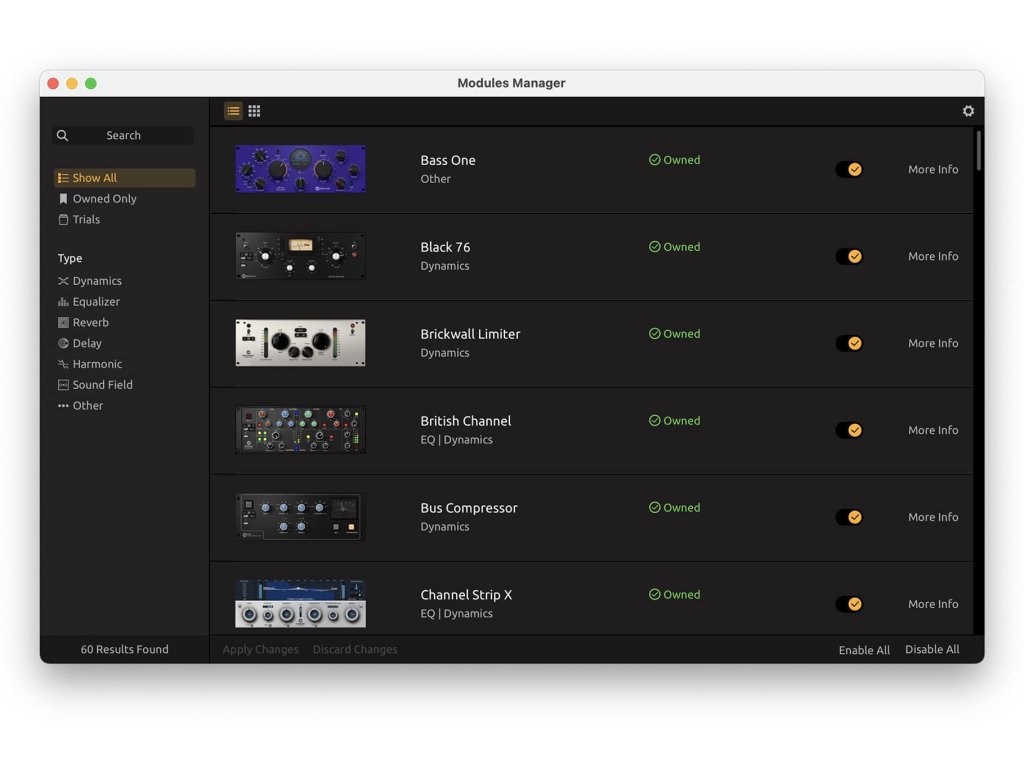Show Trials in sidebar
Viewport: 1024px width, 768px height.
point(86,220)
